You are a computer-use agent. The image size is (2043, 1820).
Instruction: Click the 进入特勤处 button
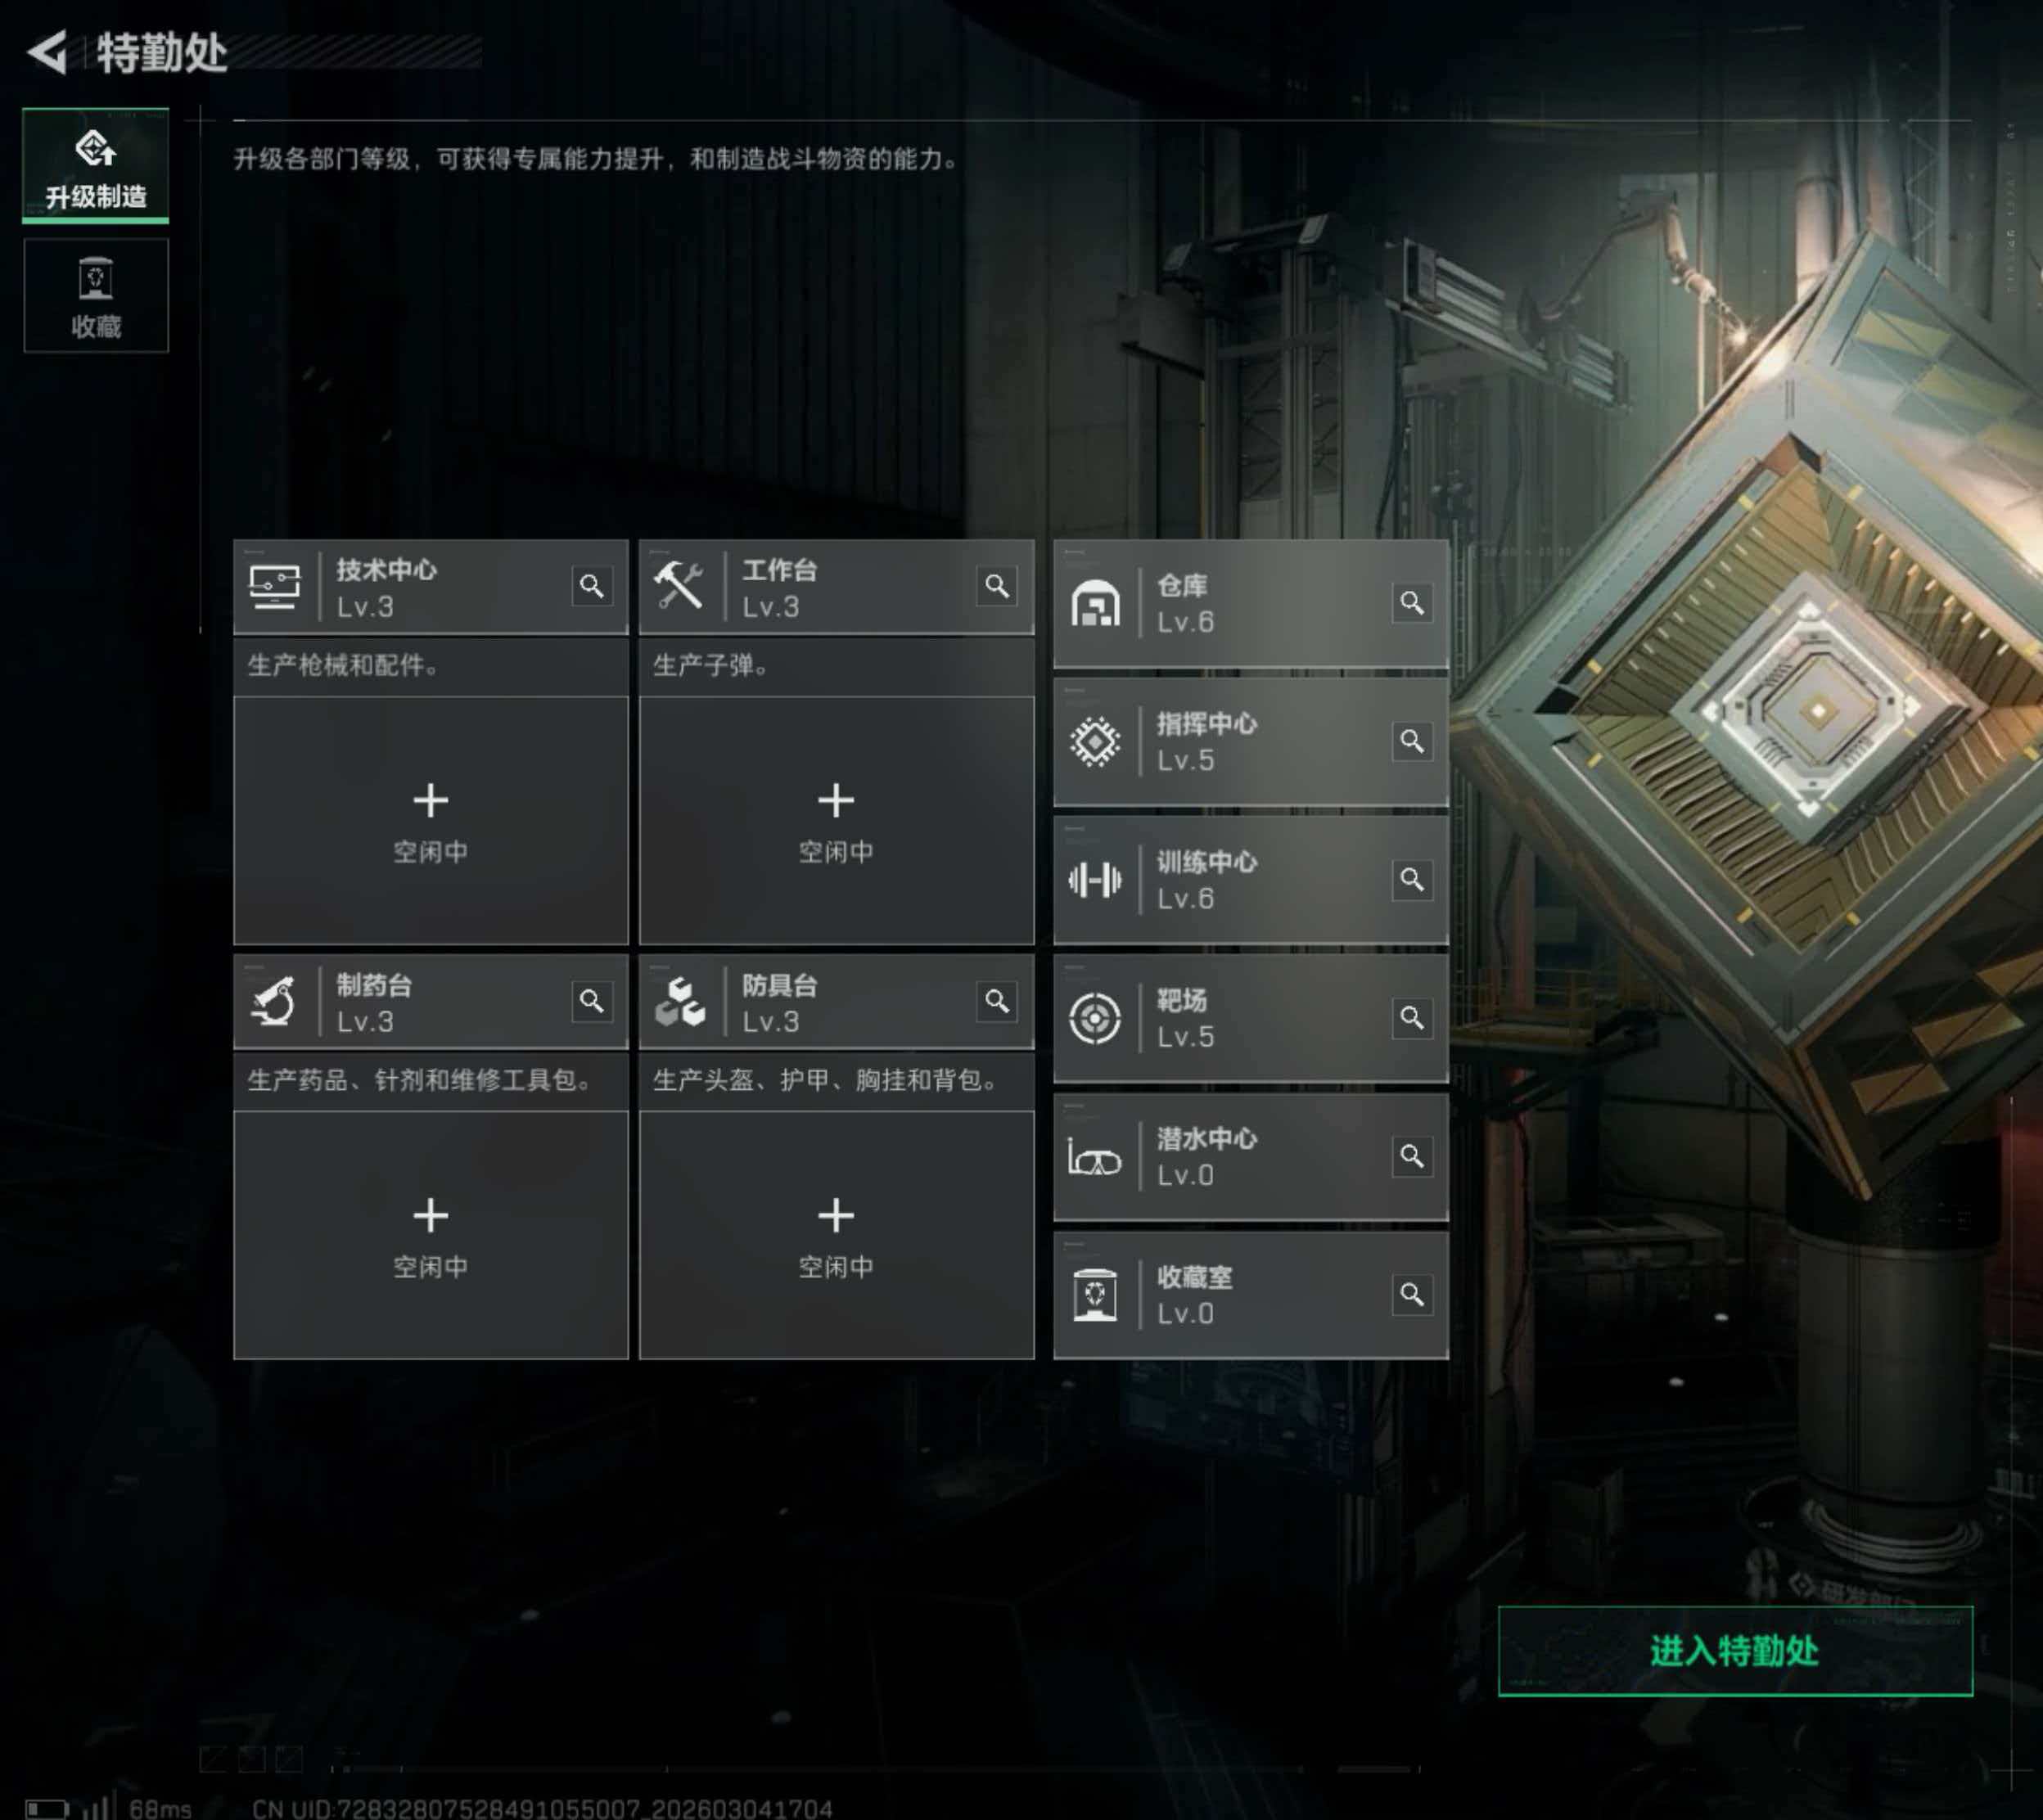click(x=1735, y=1651)
